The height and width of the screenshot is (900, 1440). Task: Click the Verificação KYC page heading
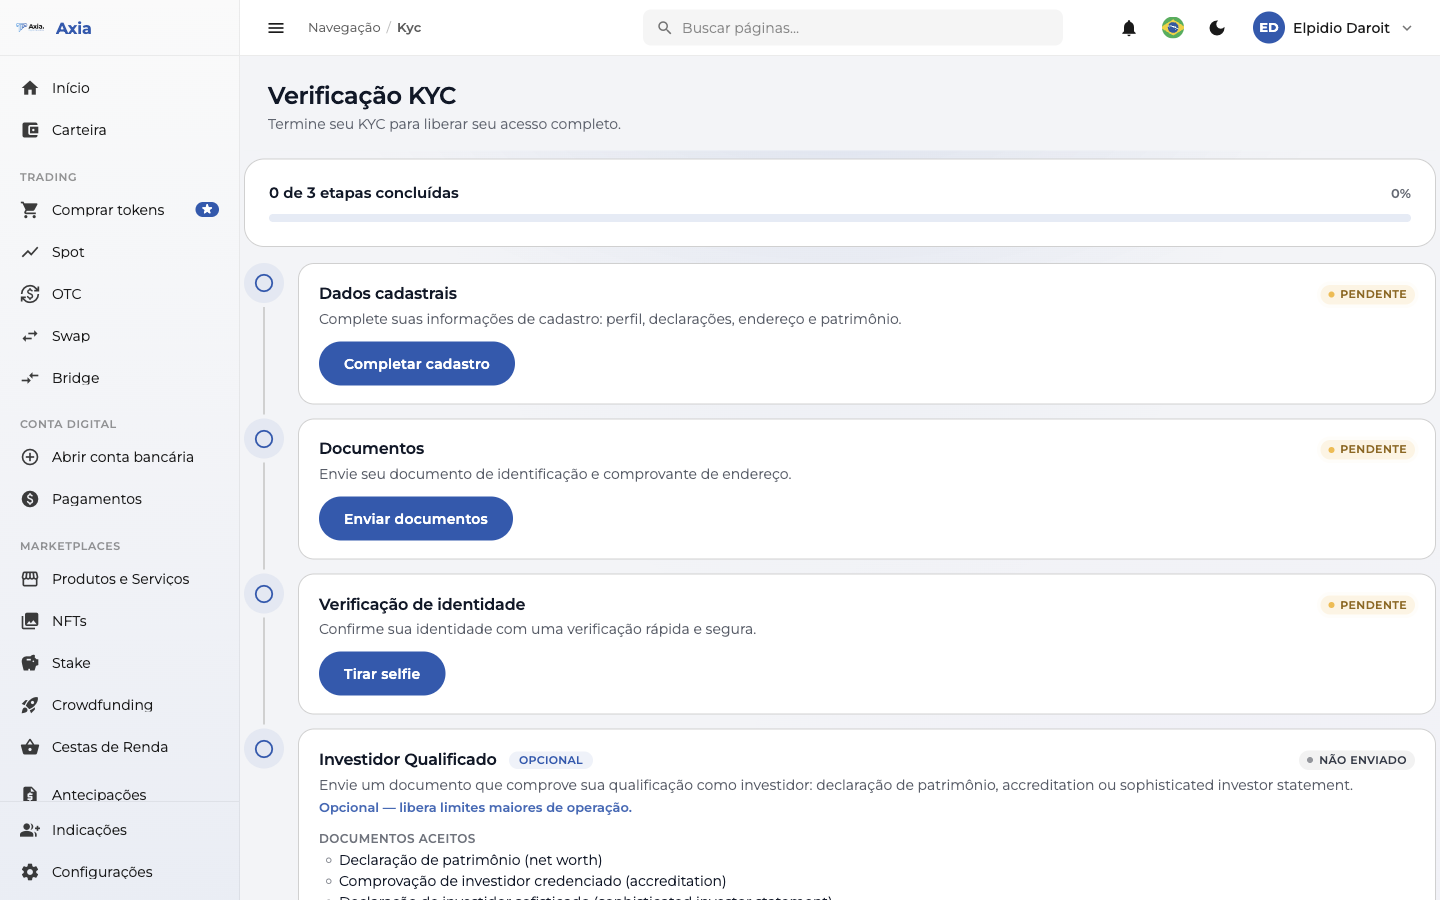pos(362,96)
